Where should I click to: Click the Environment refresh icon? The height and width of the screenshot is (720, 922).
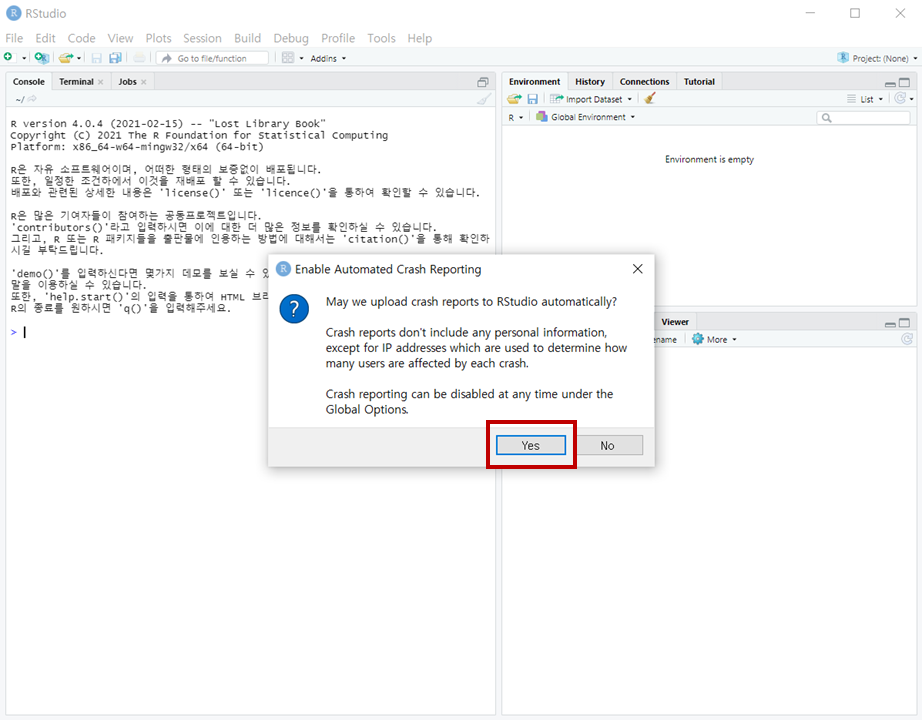click(900, 98)
